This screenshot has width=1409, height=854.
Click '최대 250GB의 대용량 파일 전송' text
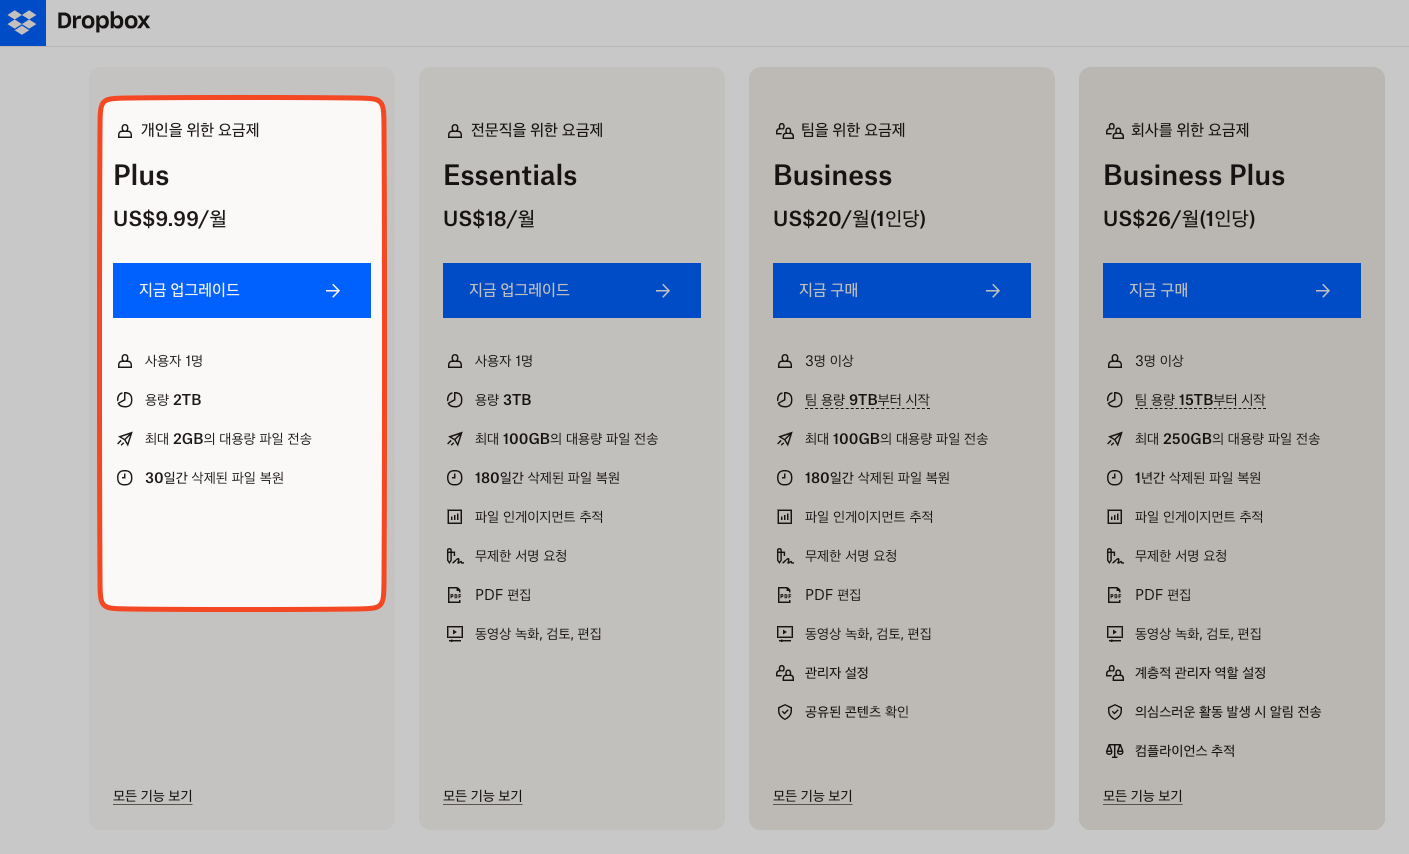click(x=1227, y=439)
